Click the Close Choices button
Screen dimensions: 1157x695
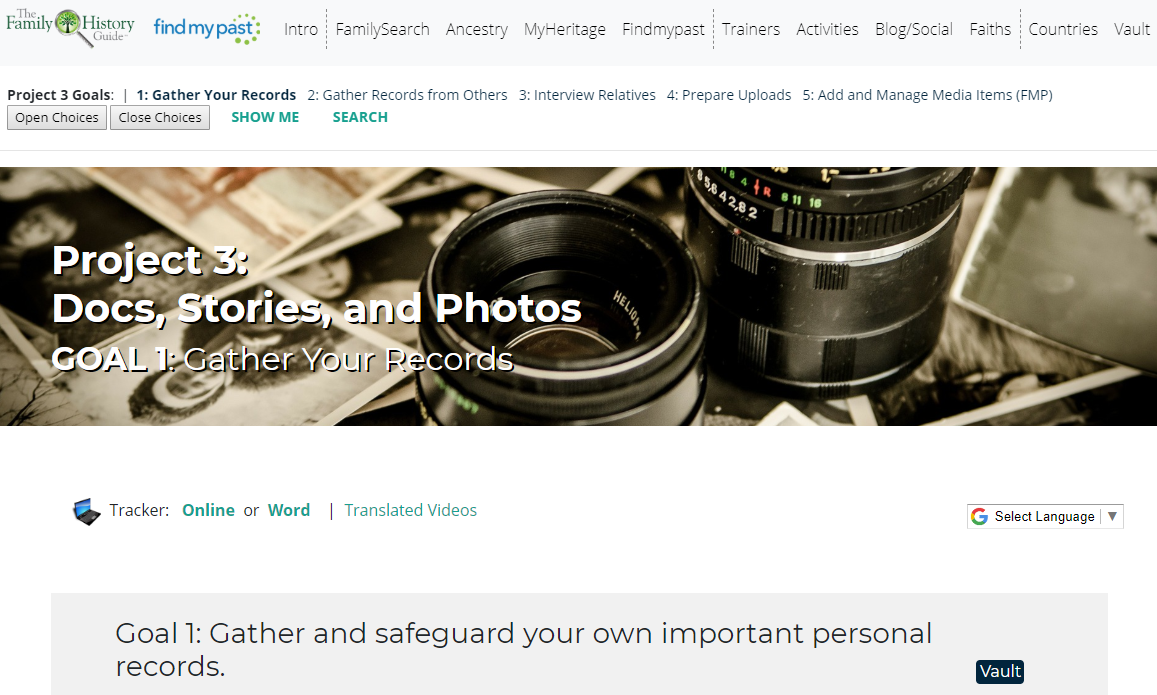point(159,117)
